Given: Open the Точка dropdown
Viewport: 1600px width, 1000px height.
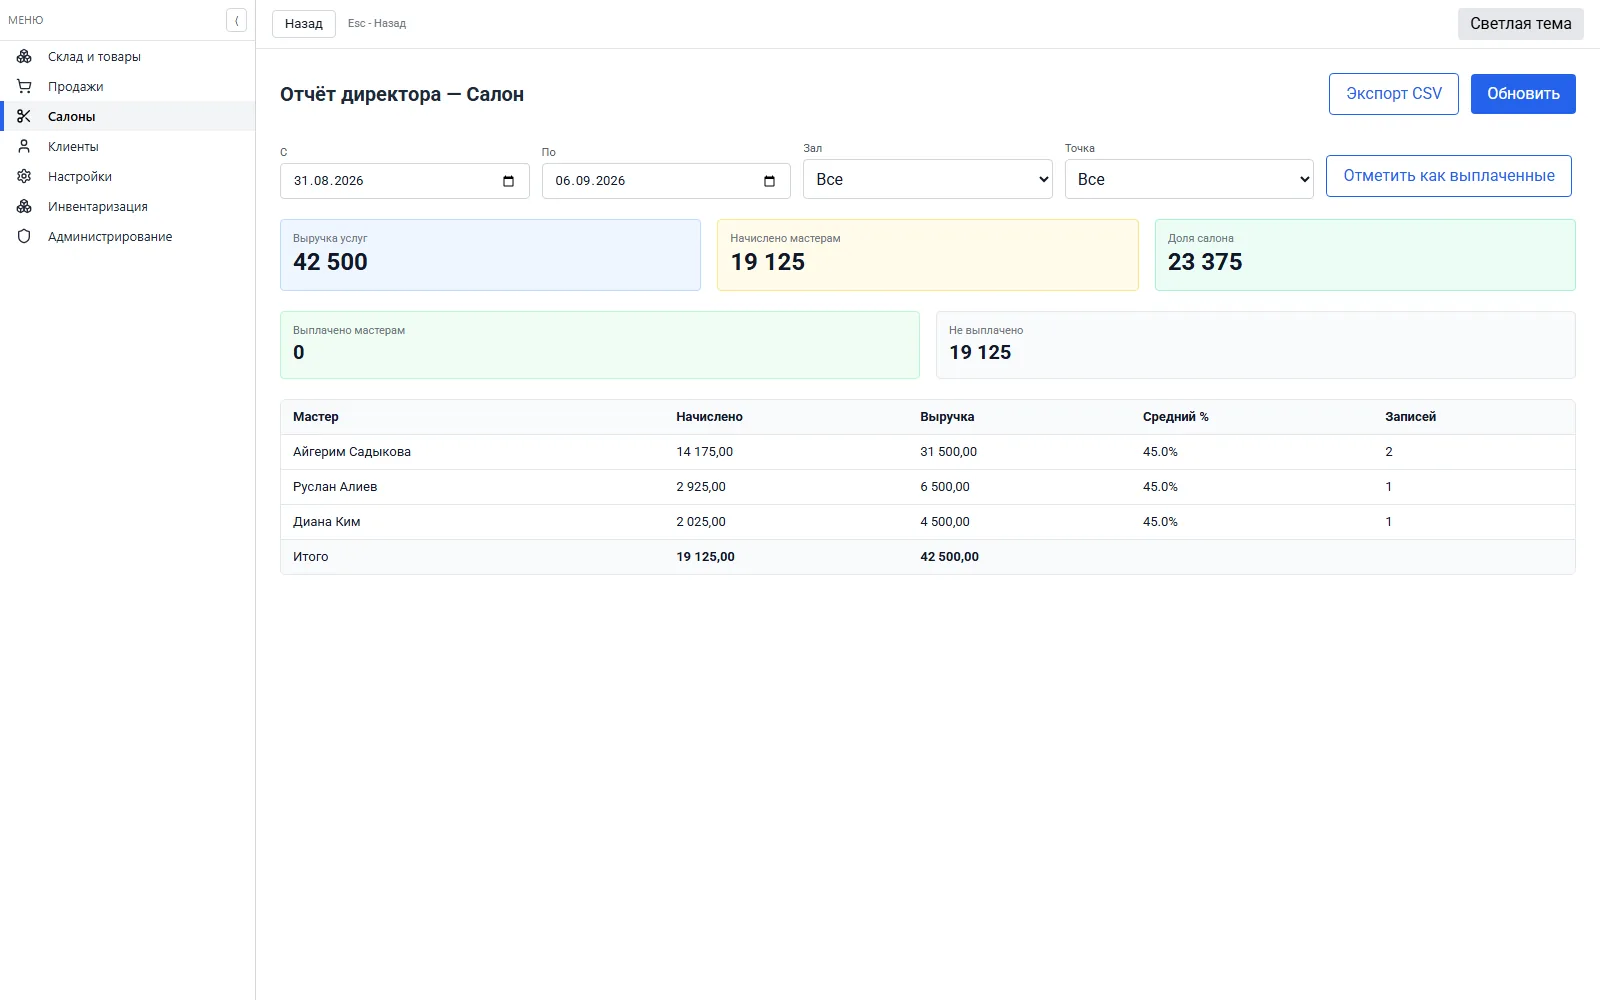Looking at the screenshot, I should click(1189, 180).
